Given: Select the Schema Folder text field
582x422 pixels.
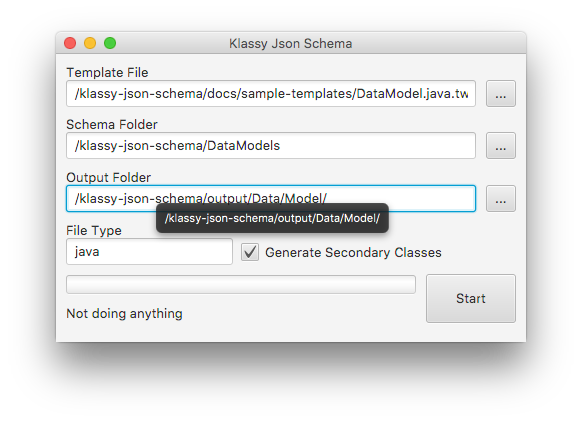Looking at the screenshot, I should [271, 145].
